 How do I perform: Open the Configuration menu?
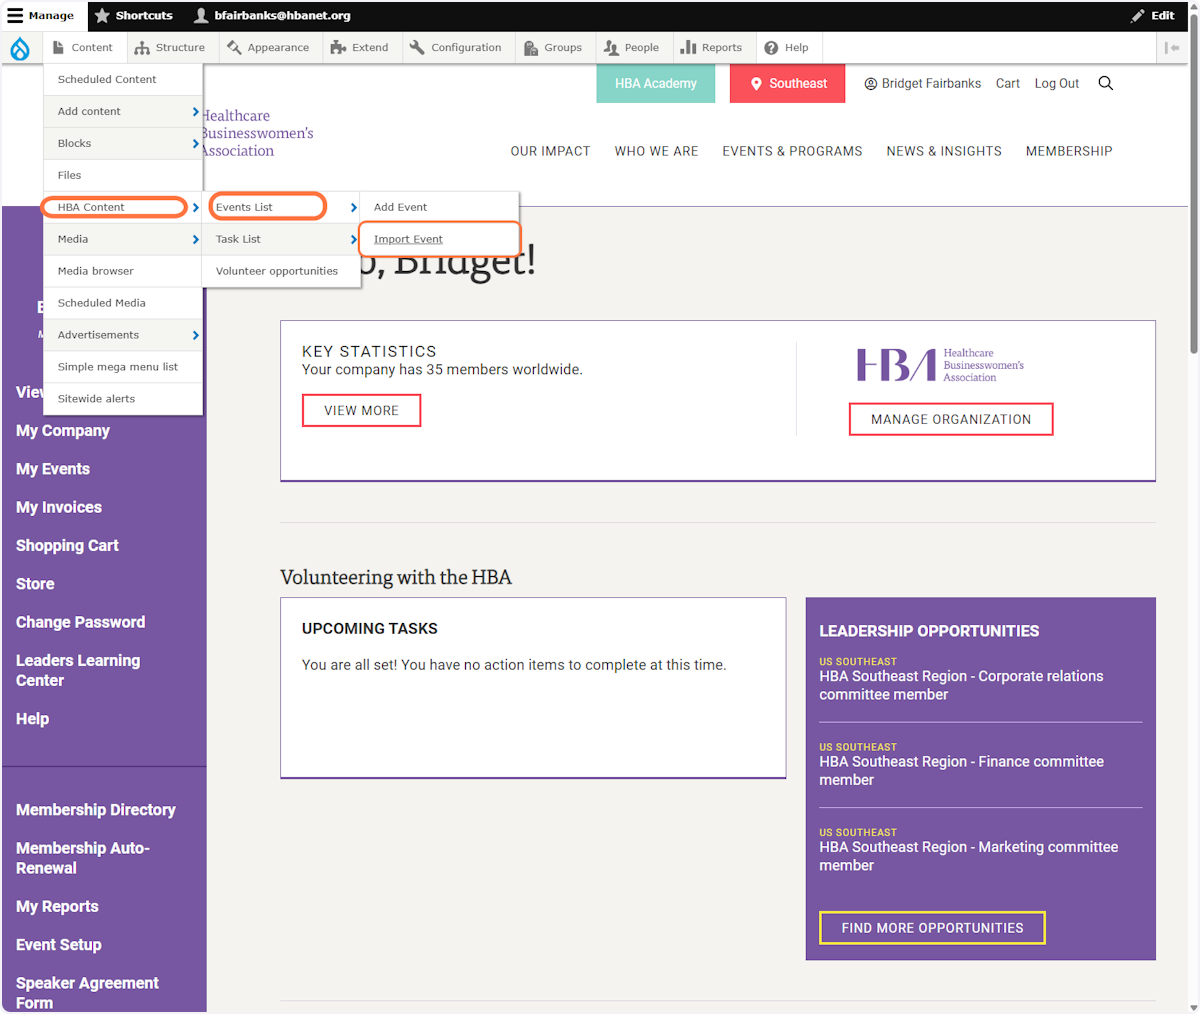tap(457, 47)
